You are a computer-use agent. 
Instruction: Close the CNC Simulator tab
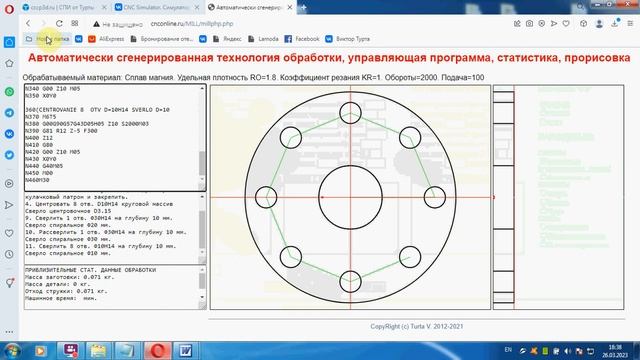(197, 7)
